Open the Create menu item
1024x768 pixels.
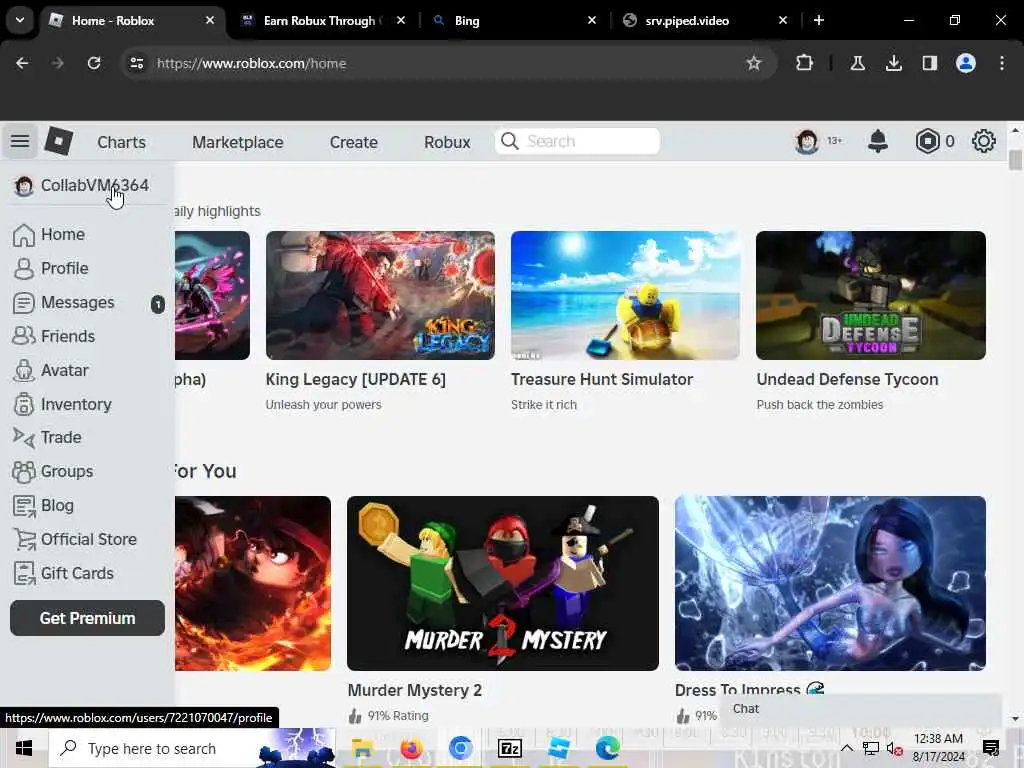click(353, 142)
